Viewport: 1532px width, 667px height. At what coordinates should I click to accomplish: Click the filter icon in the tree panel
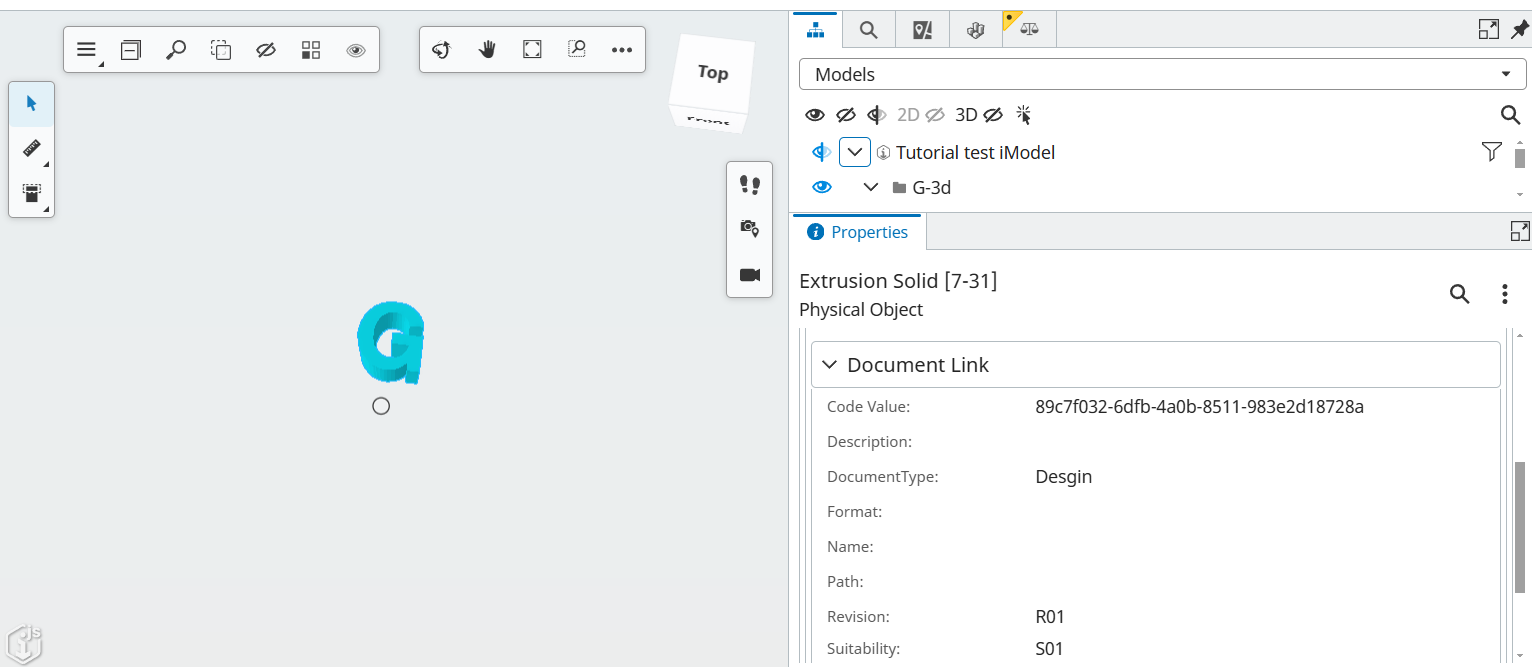click(1491, 151)
